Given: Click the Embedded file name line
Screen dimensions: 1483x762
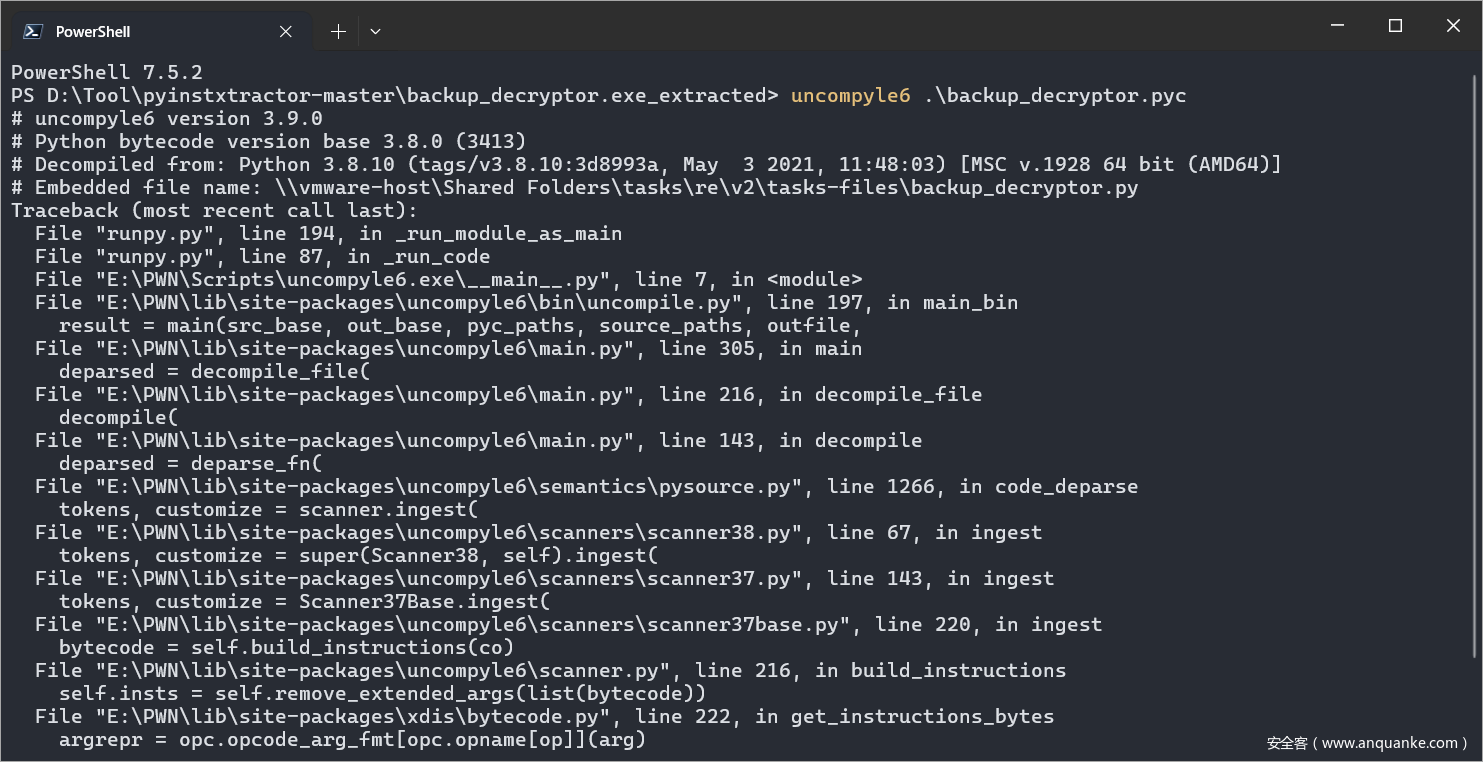Looking at the screenshot, I should [x=574, y=188].
